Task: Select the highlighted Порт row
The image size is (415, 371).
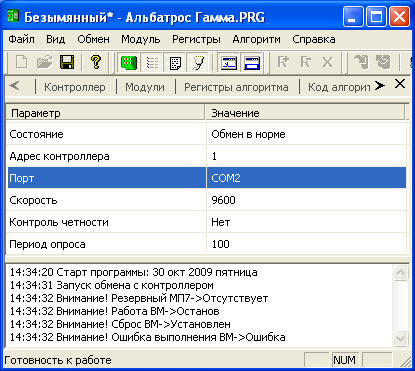Action: pos(206,178)
